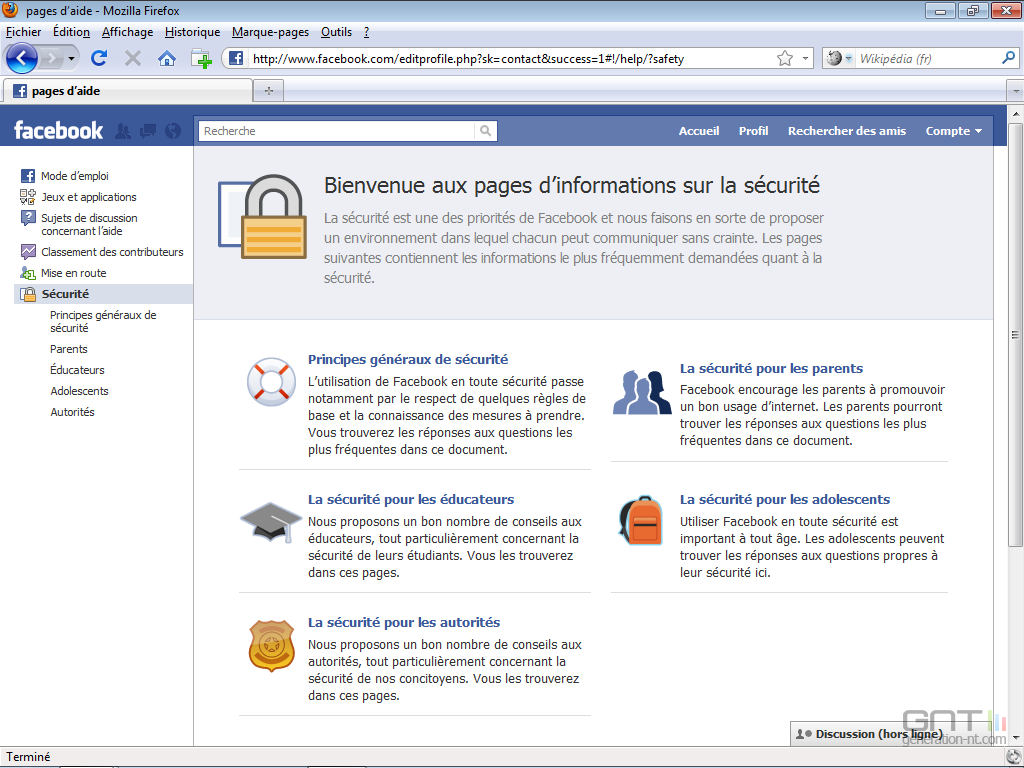Click the Wikipedia search magnifier icon
This screenshot has width=1024, height=768.
point(1008,58)
